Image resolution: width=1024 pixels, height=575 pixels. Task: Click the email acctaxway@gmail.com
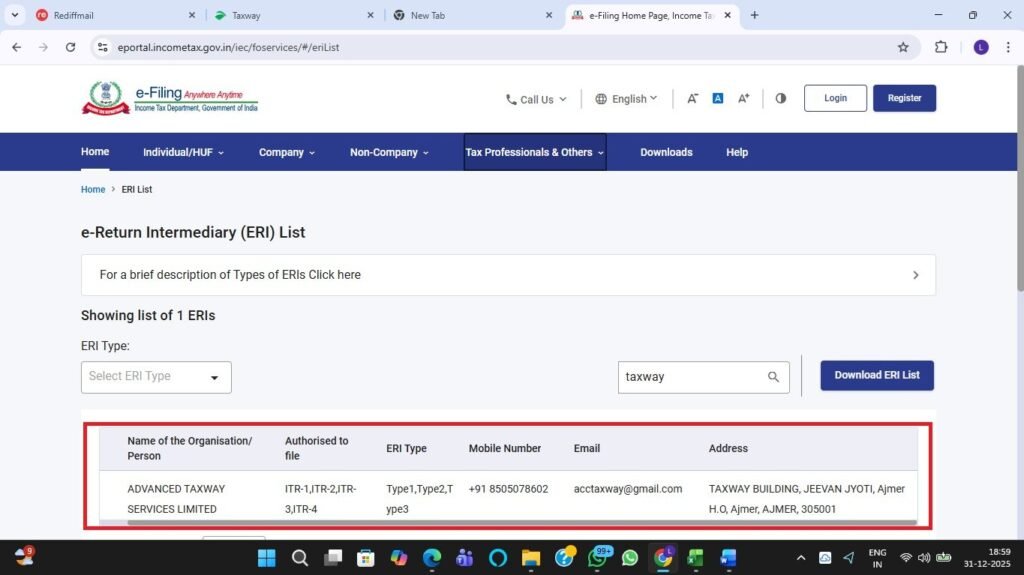628,489
